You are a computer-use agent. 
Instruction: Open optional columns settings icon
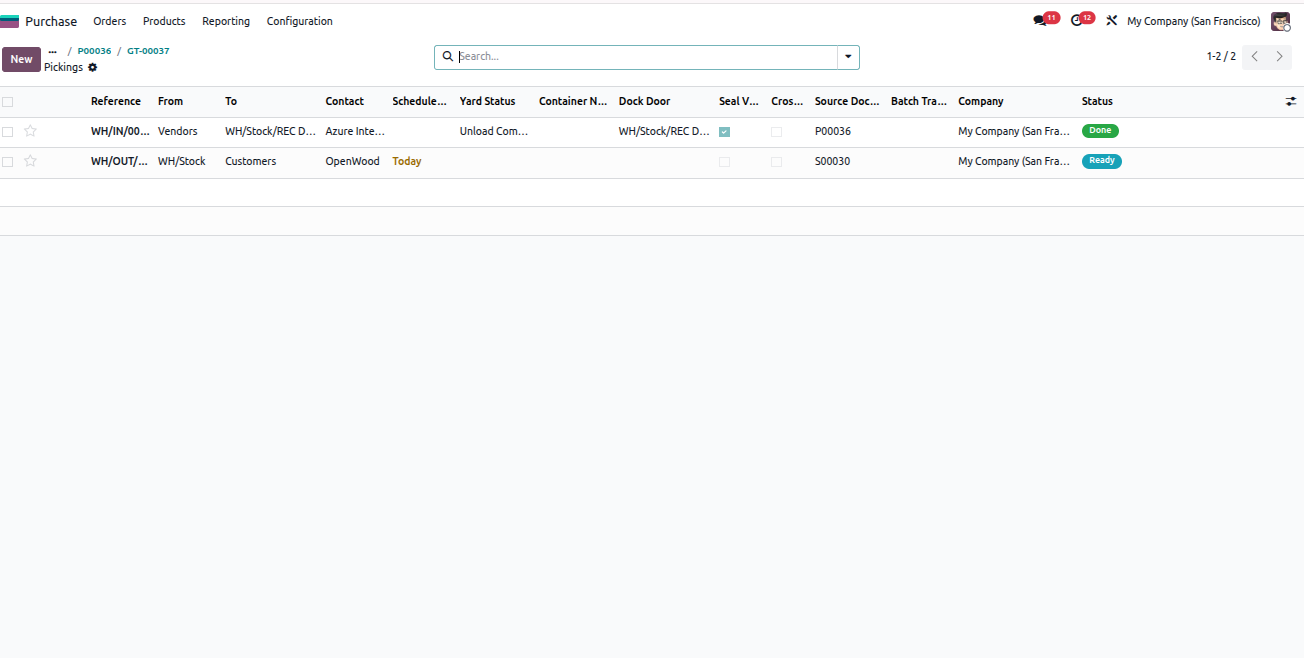1291,101
